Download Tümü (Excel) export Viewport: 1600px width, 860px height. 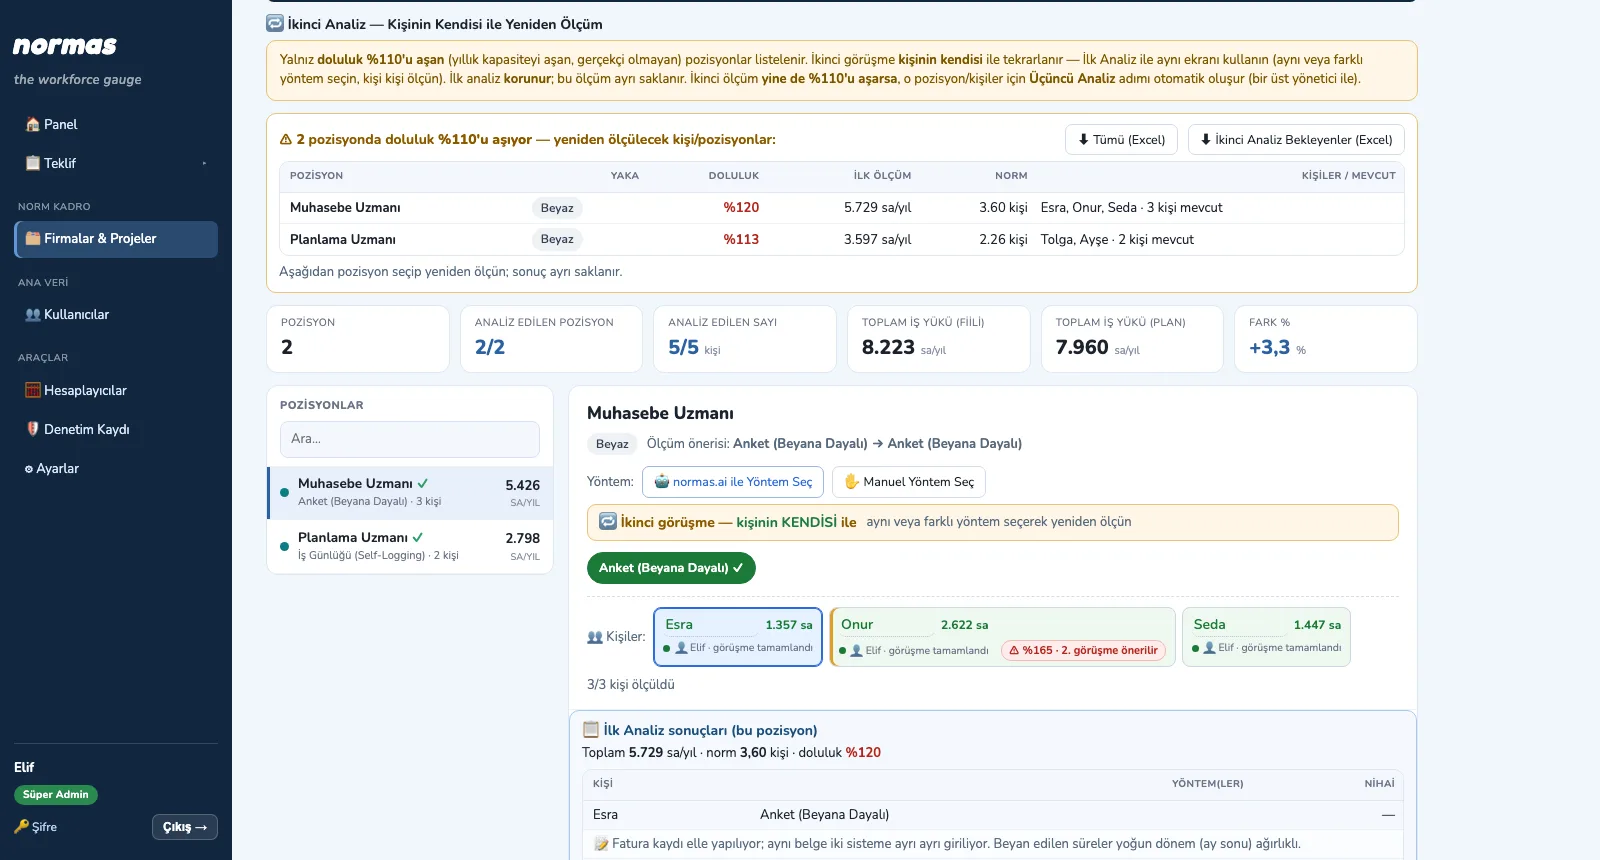pos(1122,140)
